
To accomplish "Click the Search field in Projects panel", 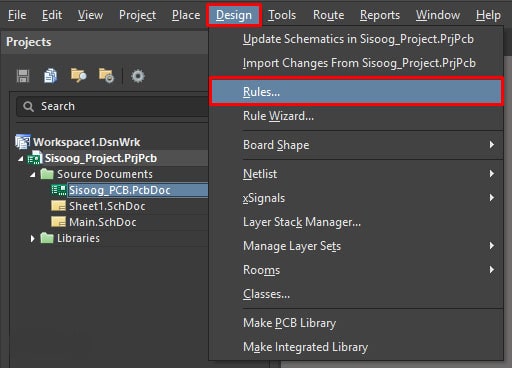I will coord(113,106).
